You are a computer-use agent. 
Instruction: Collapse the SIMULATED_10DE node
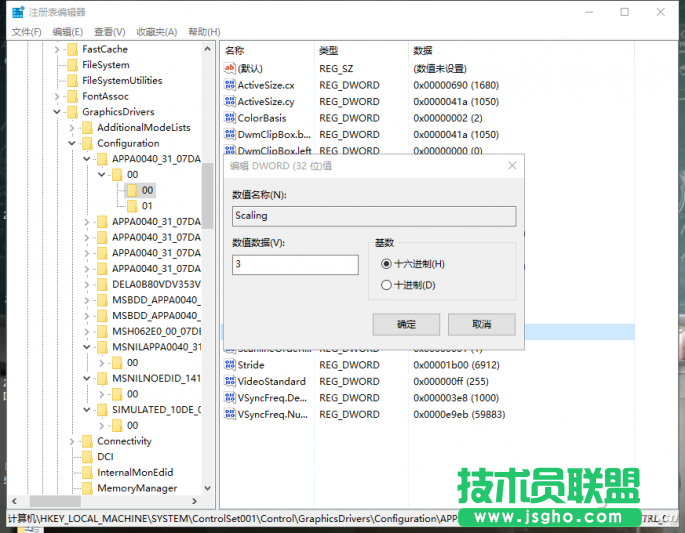coord(86,410)
